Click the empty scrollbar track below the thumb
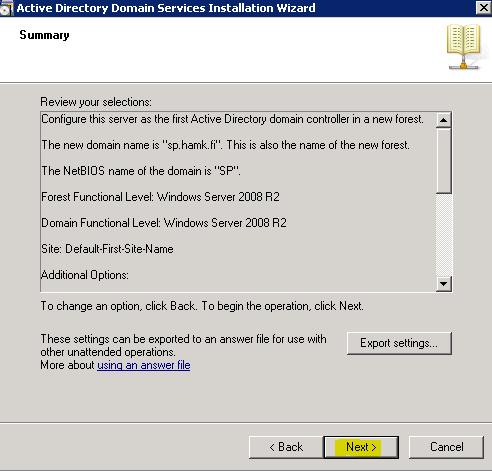Viewport: 492px width, 471px height. click(444, 235)
